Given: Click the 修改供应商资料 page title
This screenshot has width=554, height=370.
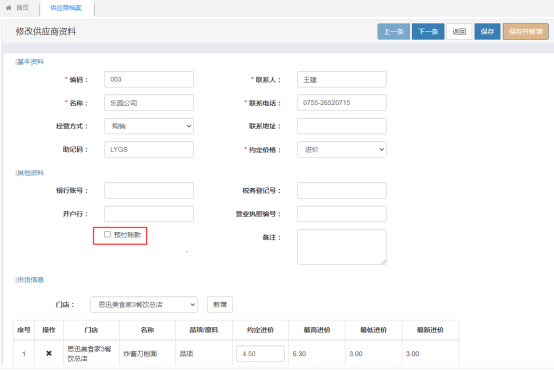Looking at the screenshot, I should (46, 31).
